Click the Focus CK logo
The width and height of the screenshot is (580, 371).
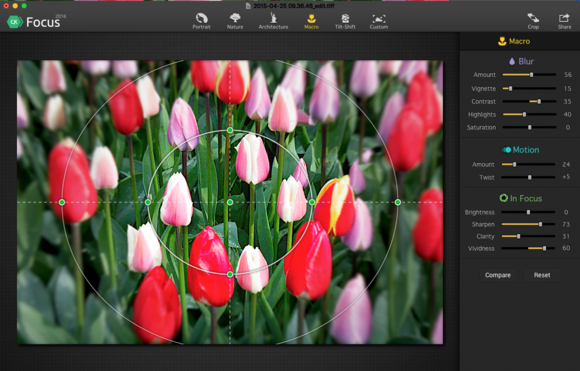click(15, 22)
